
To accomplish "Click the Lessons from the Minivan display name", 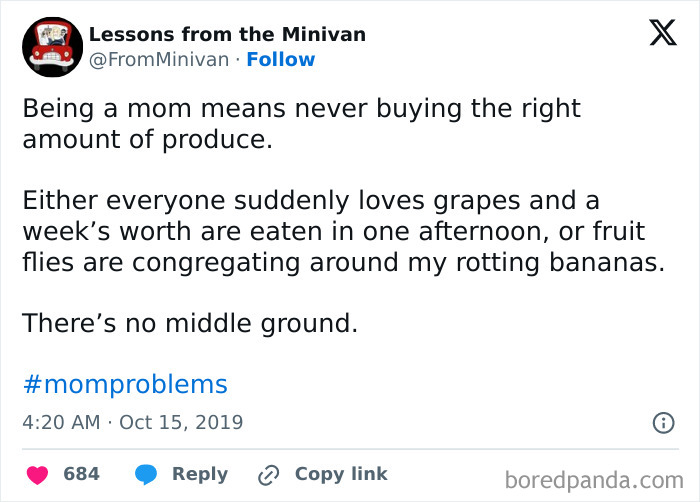I will pos(227,34).
